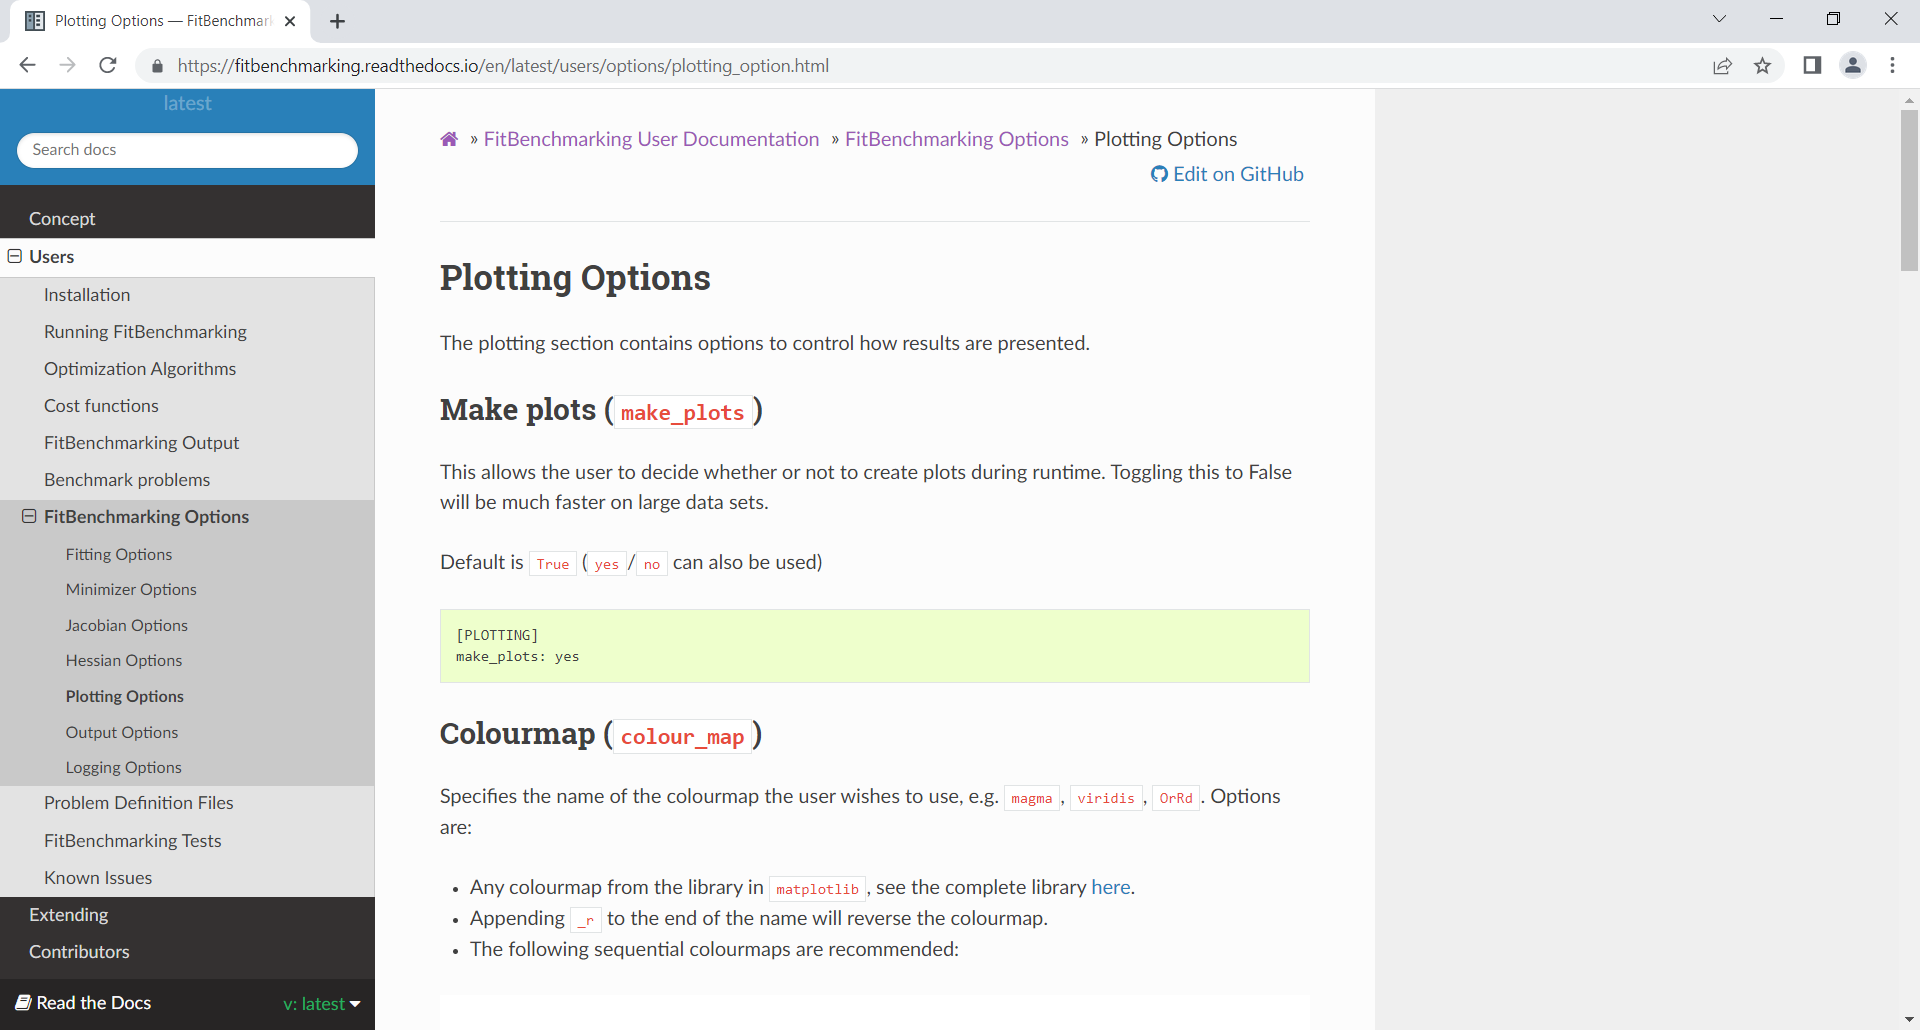Open FitBenchmarking Options breadcrumb link
Screen dimensions: 1920x1030
point(957,139)
